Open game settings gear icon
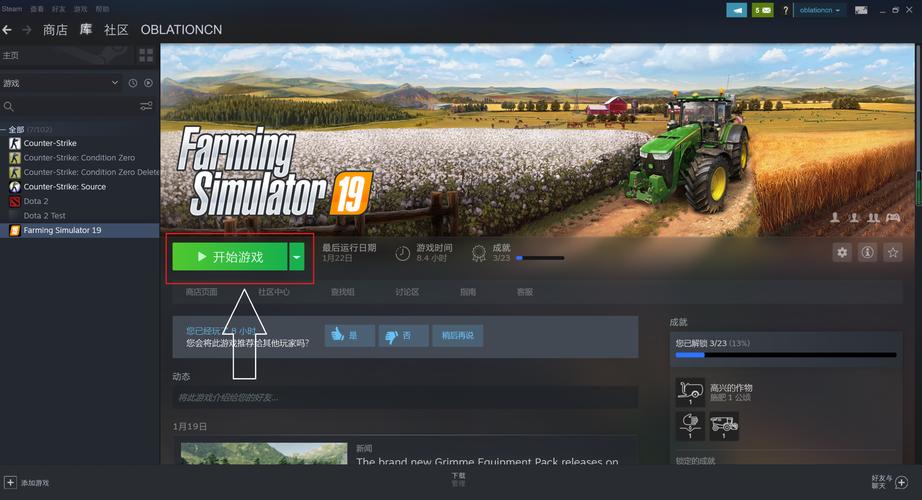922x500 pixels. pos(842,252)
